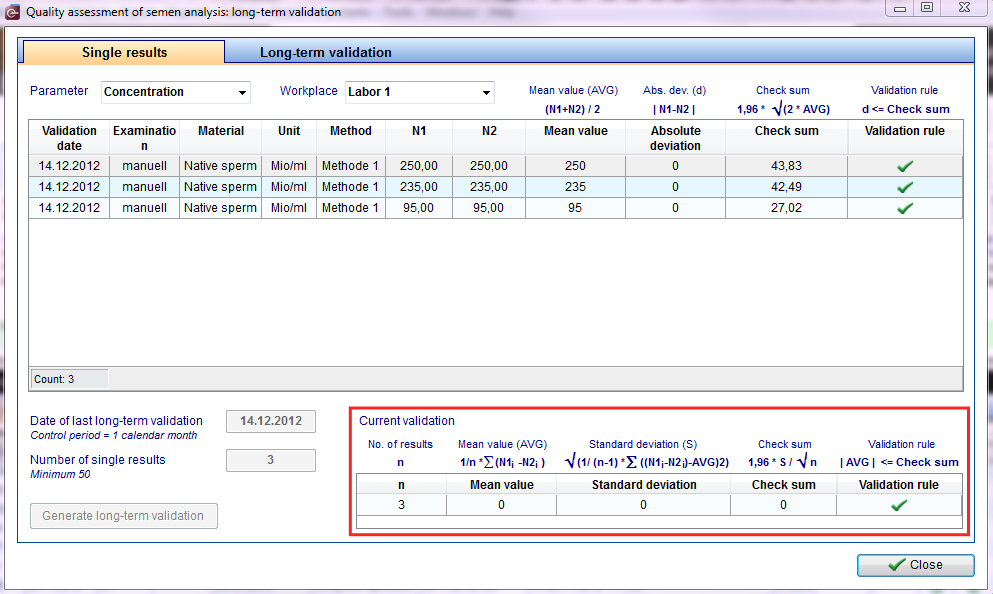Click the Check sum header in results table
The height and width of the screenshot is (594, 993).
click(787, 138)
